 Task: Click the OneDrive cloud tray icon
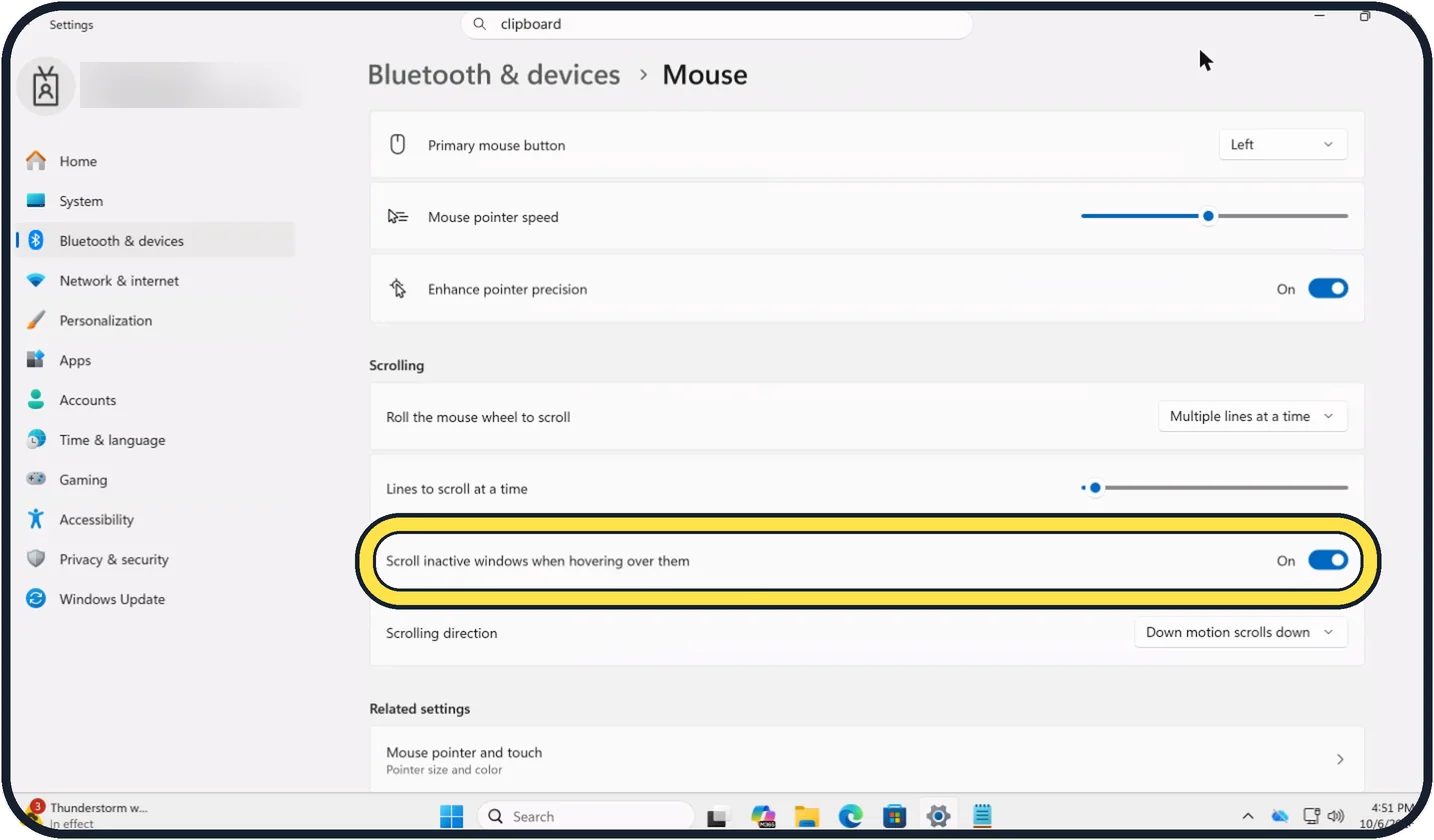coord(1280,816)
